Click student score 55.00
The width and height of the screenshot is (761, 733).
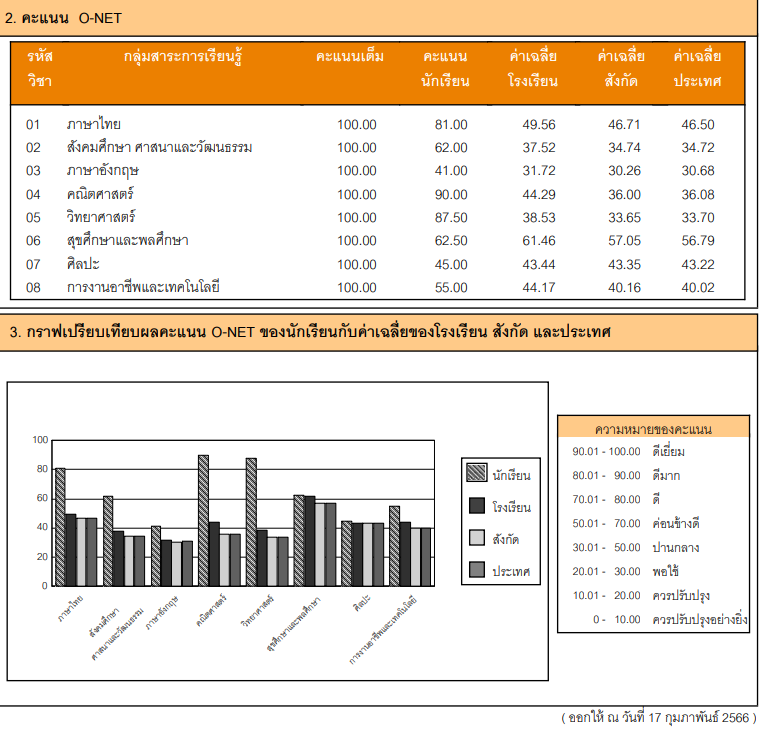click(x=451, y=288)
